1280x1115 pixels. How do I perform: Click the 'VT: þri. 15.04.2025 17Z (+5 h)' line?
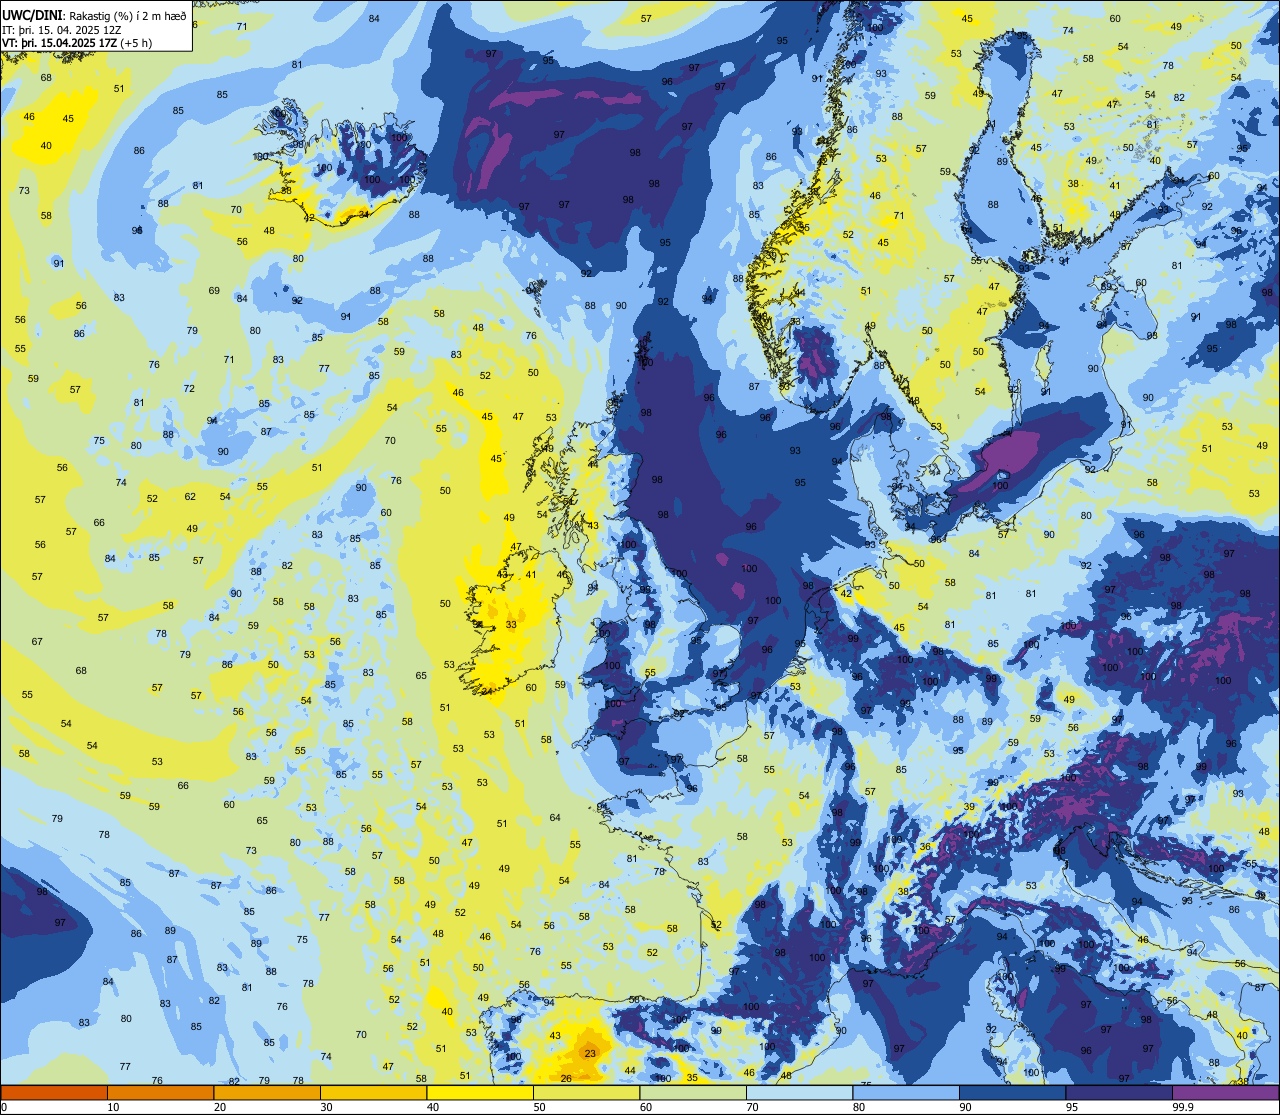coord(77,43)
